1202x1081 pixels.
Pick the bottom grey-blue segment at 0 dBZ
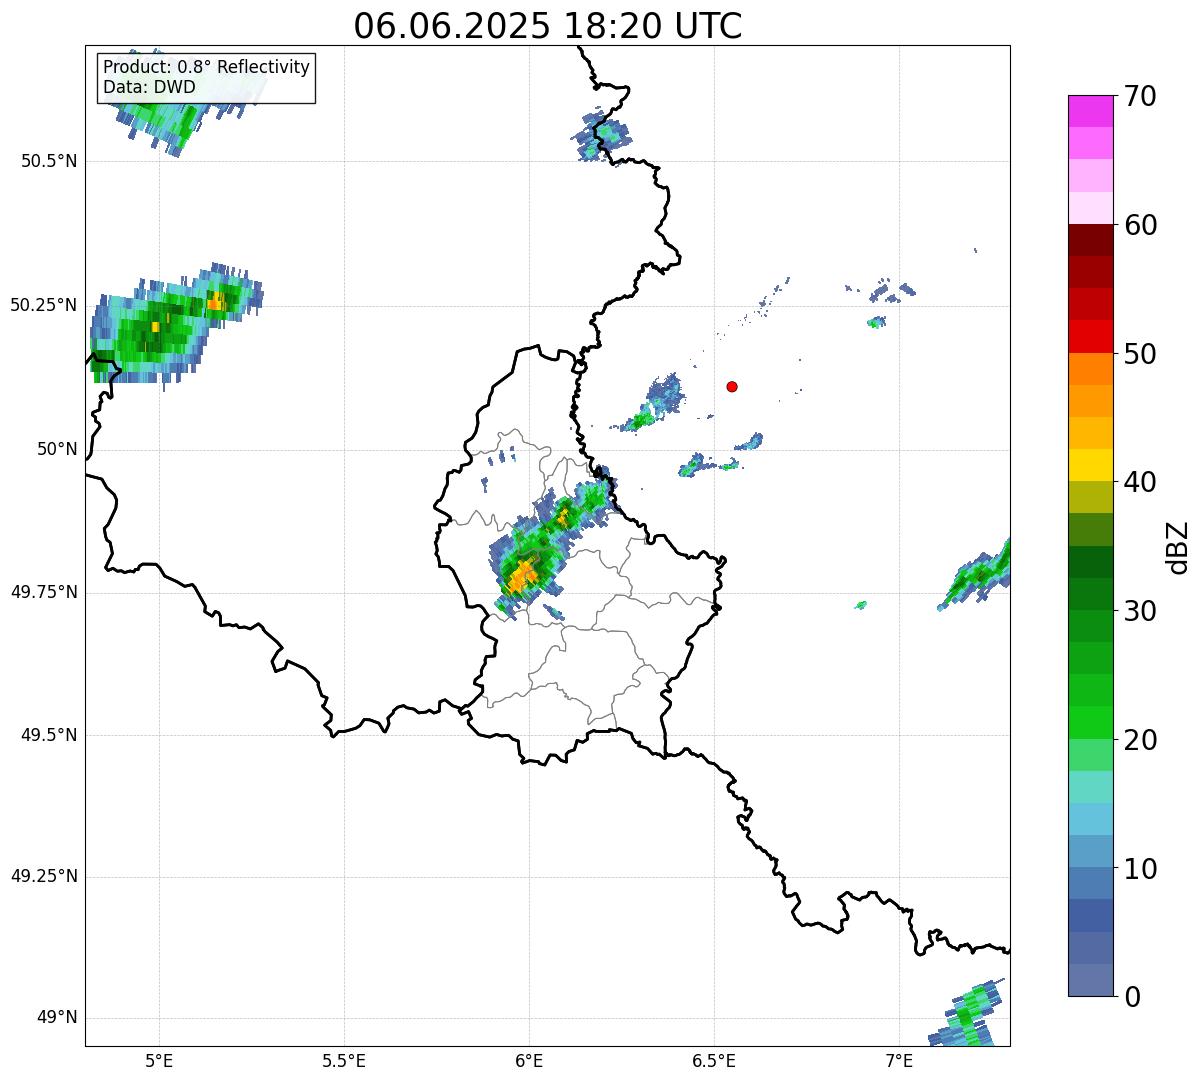pos(1090,980)
